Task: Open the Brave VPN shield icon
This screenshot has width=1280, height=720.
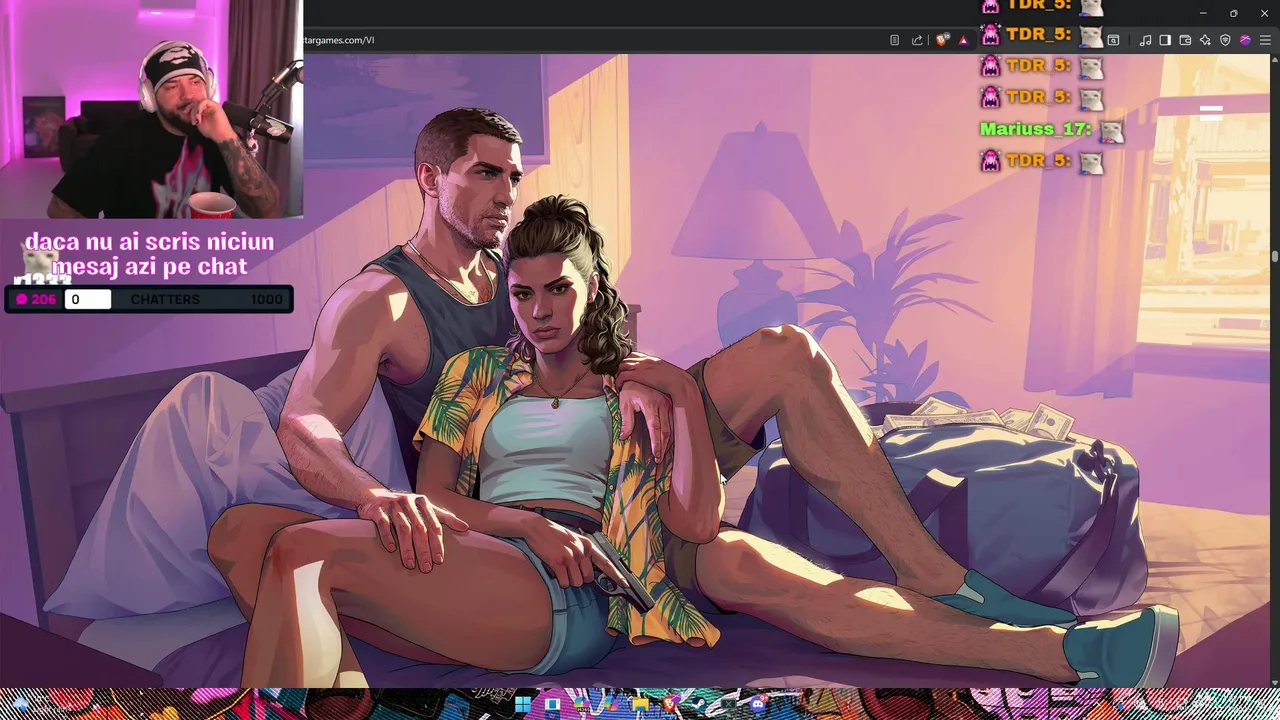Action: [x=1225, y=40]
